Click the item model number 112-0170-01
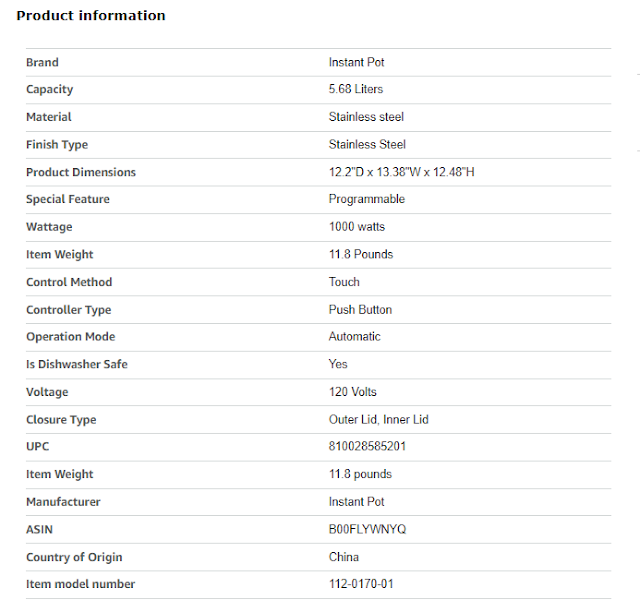This screenshot has width=640, height=600. pos(361,584)
